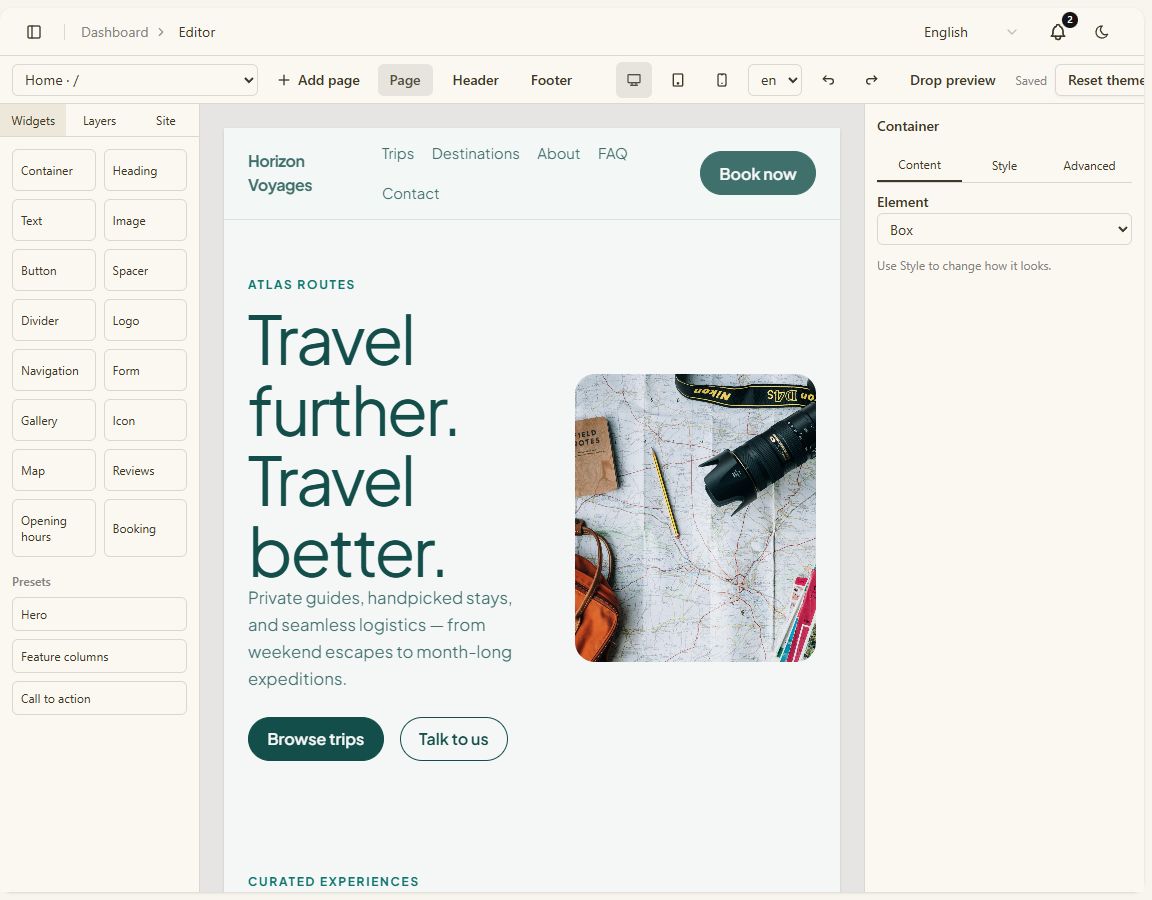The image size is (1152, 900).
Task: Switch to dark mode moon icon
Action: point(1101,32)
